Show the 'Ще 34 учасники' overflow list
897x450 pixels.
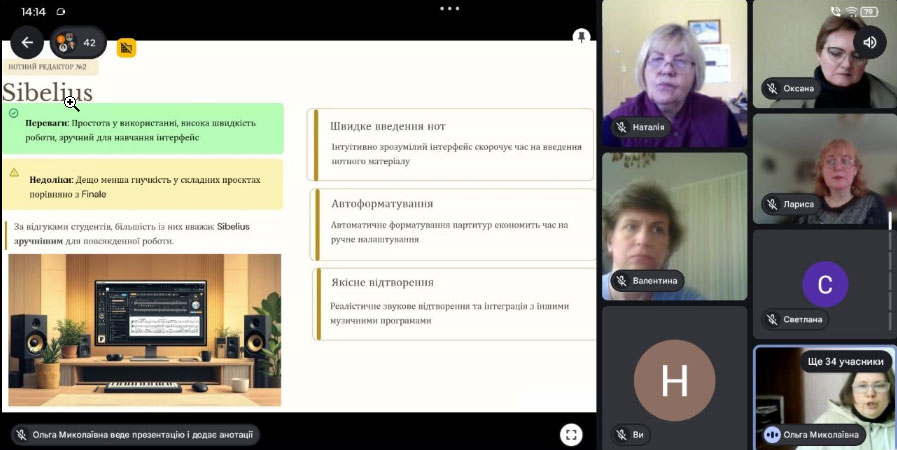click(846, 361)
